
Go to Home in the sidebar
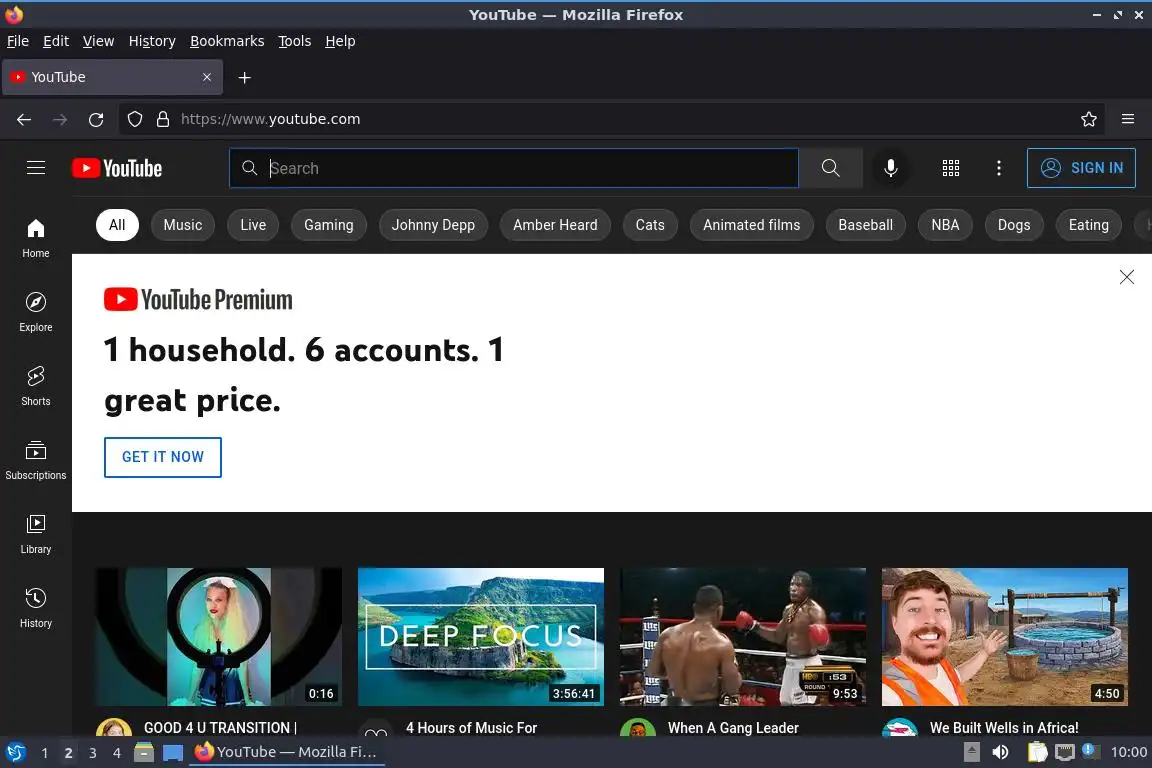click(35, 238)
